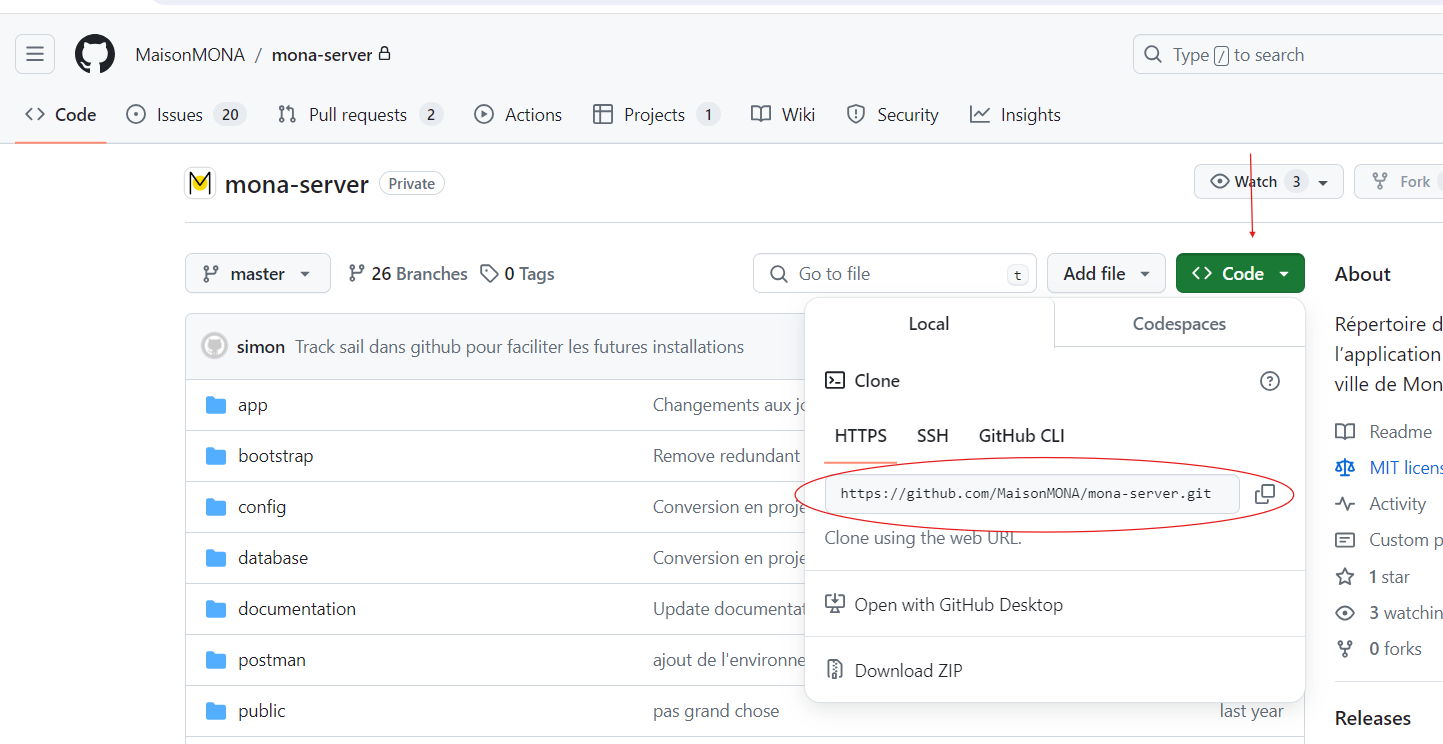Click the Clone help question-mark icon
This screenshot has height=744, width=1443.
tap(1270, 381)
